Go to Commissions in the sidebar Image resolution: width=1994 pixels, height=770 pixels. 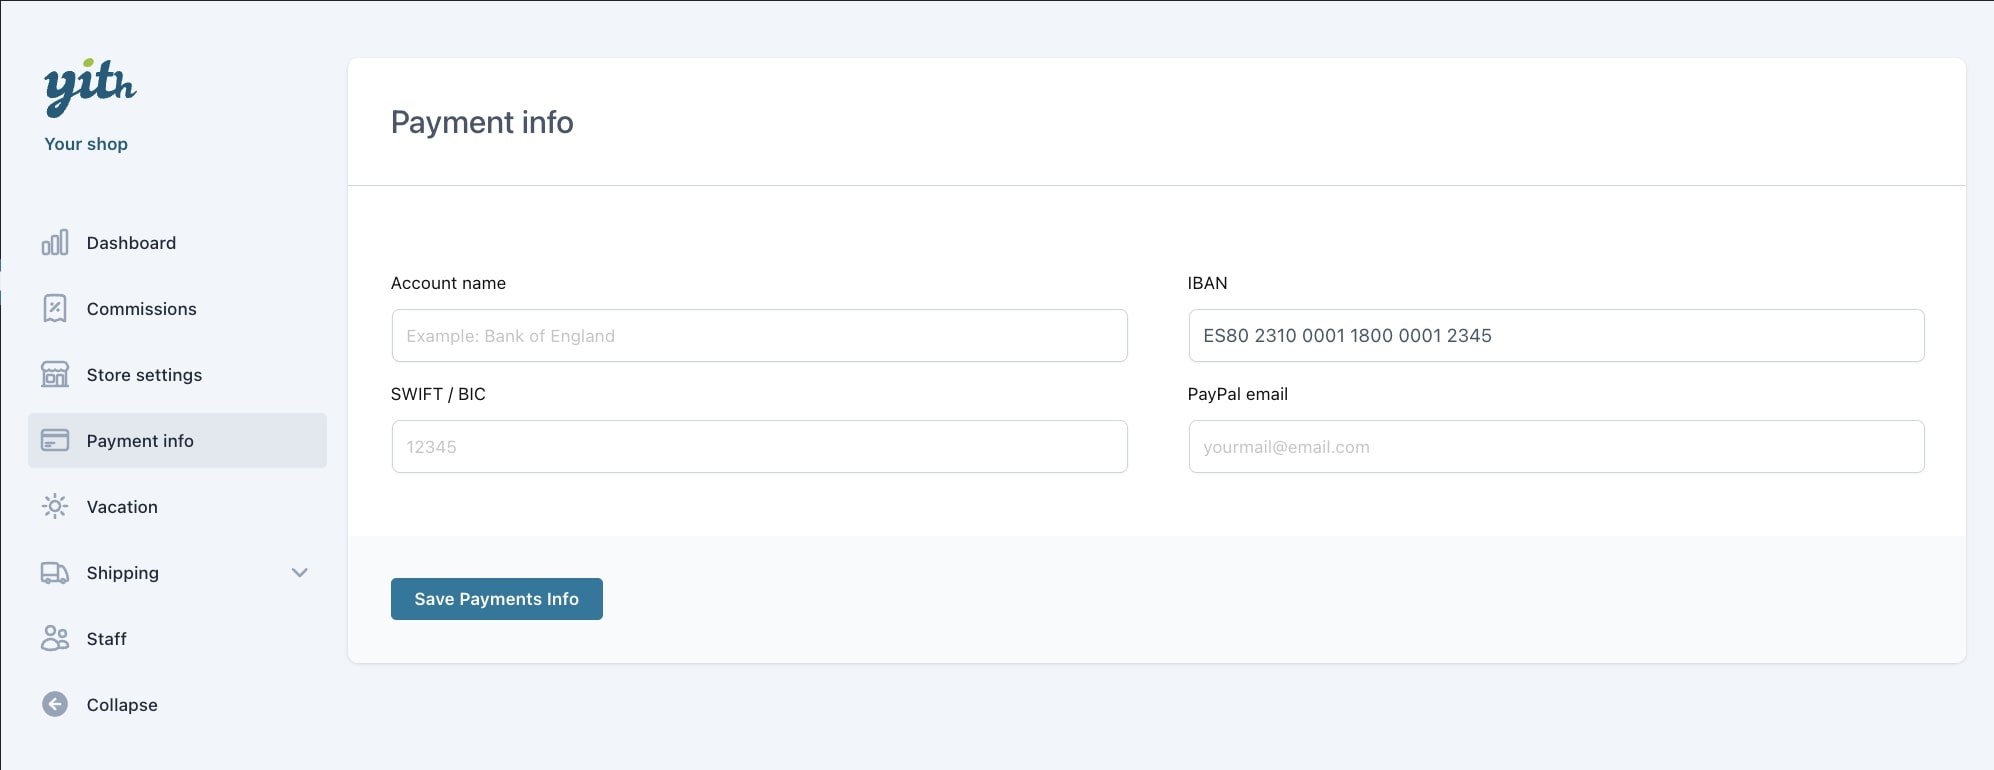point(141,309)
